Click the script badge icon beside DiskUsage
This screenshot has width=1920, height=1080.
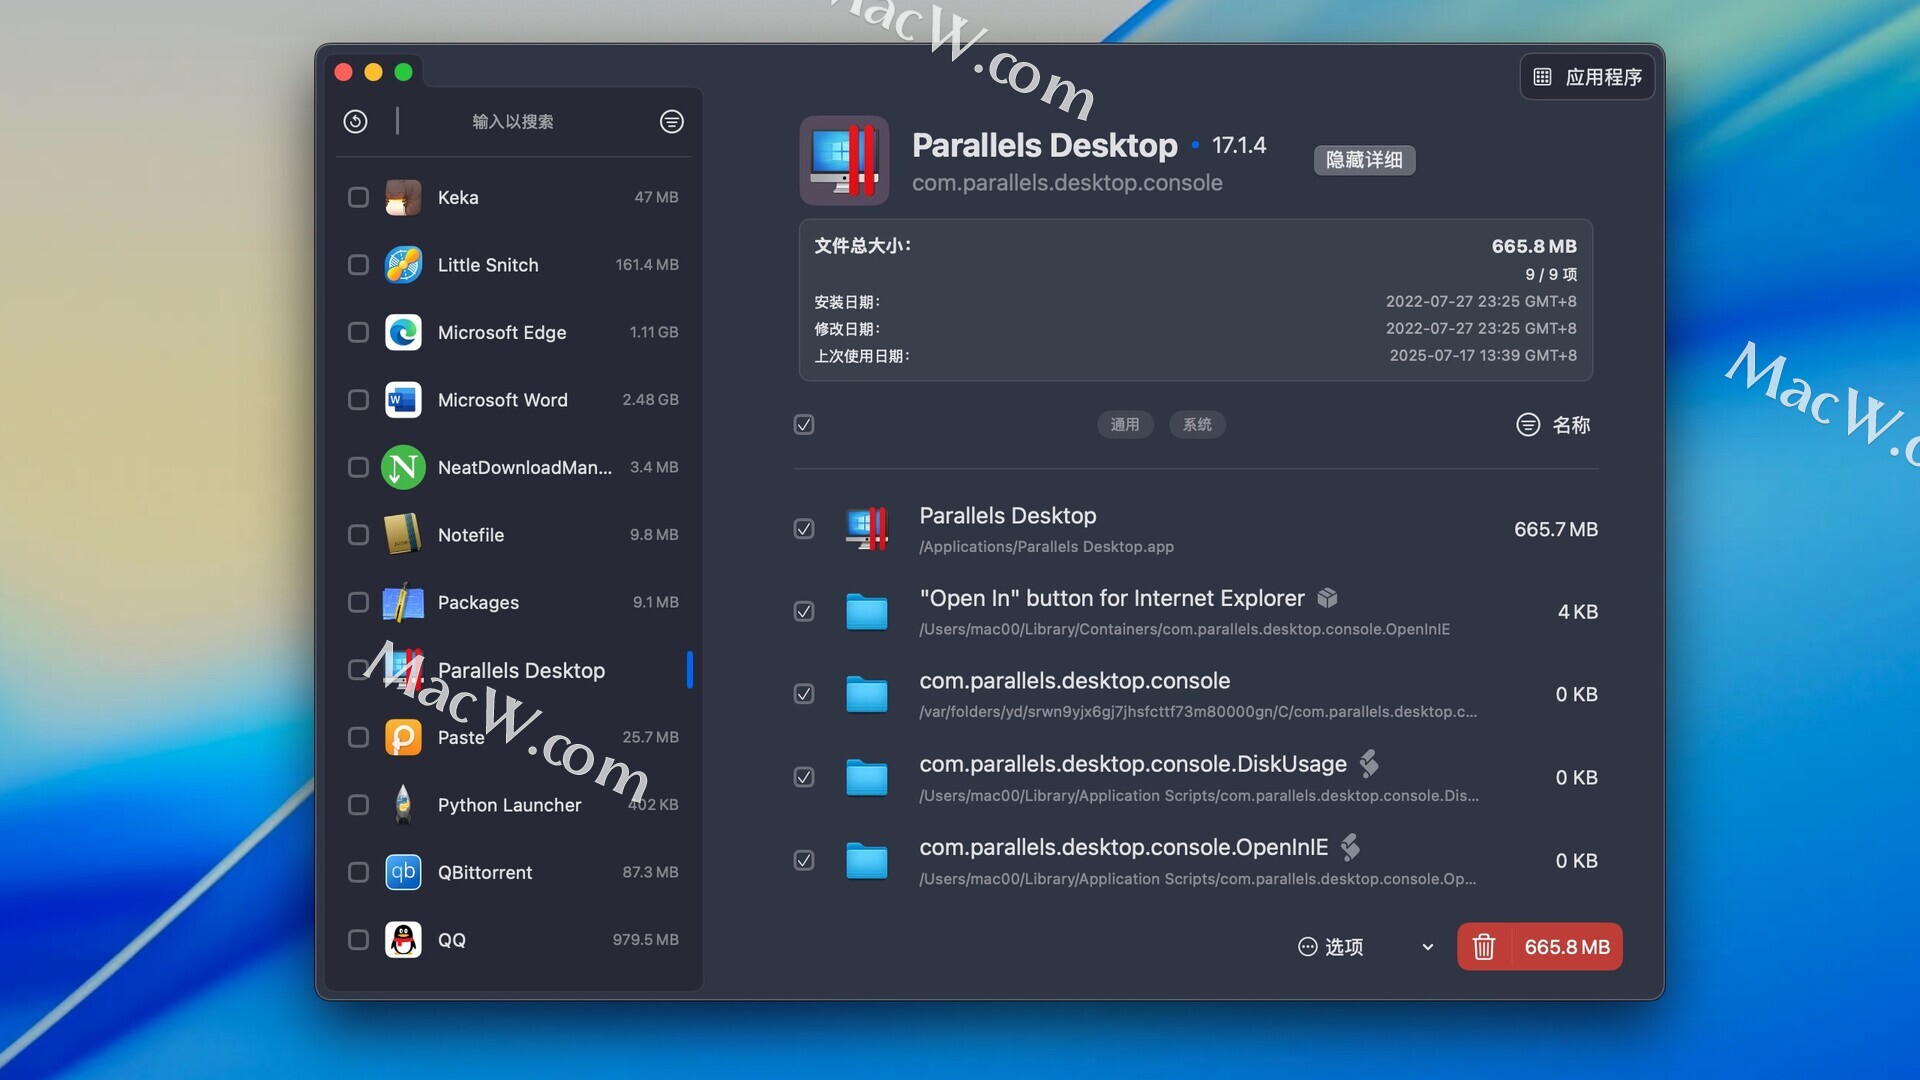point(1369,764)
